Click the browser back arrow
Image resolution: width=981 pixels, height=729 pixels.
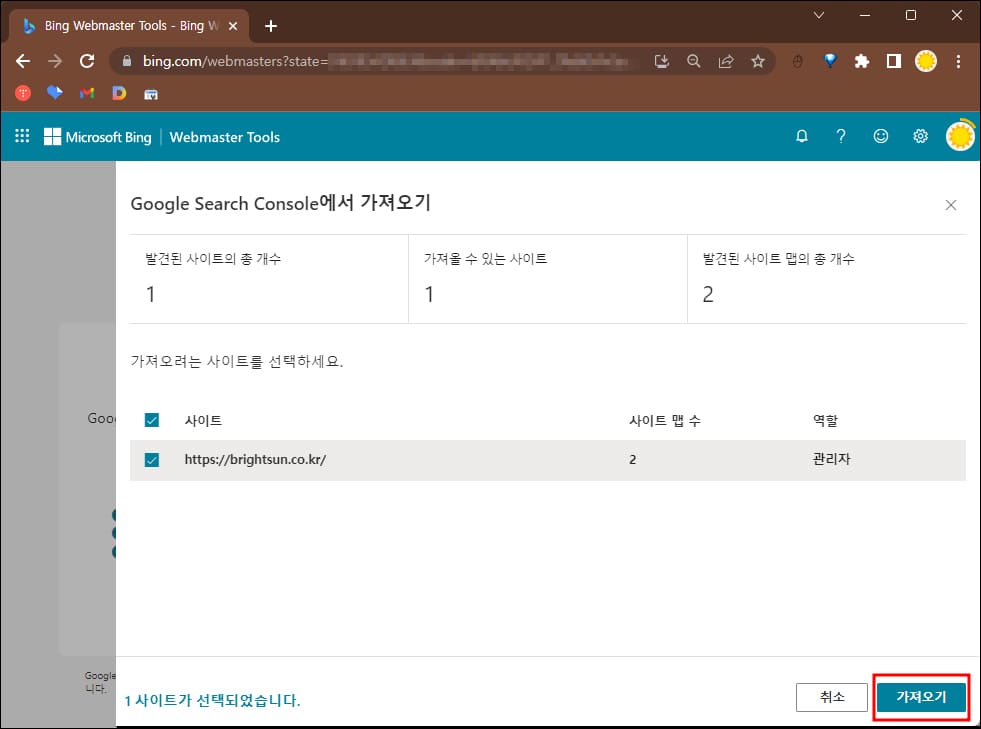(x=23, y=61)
